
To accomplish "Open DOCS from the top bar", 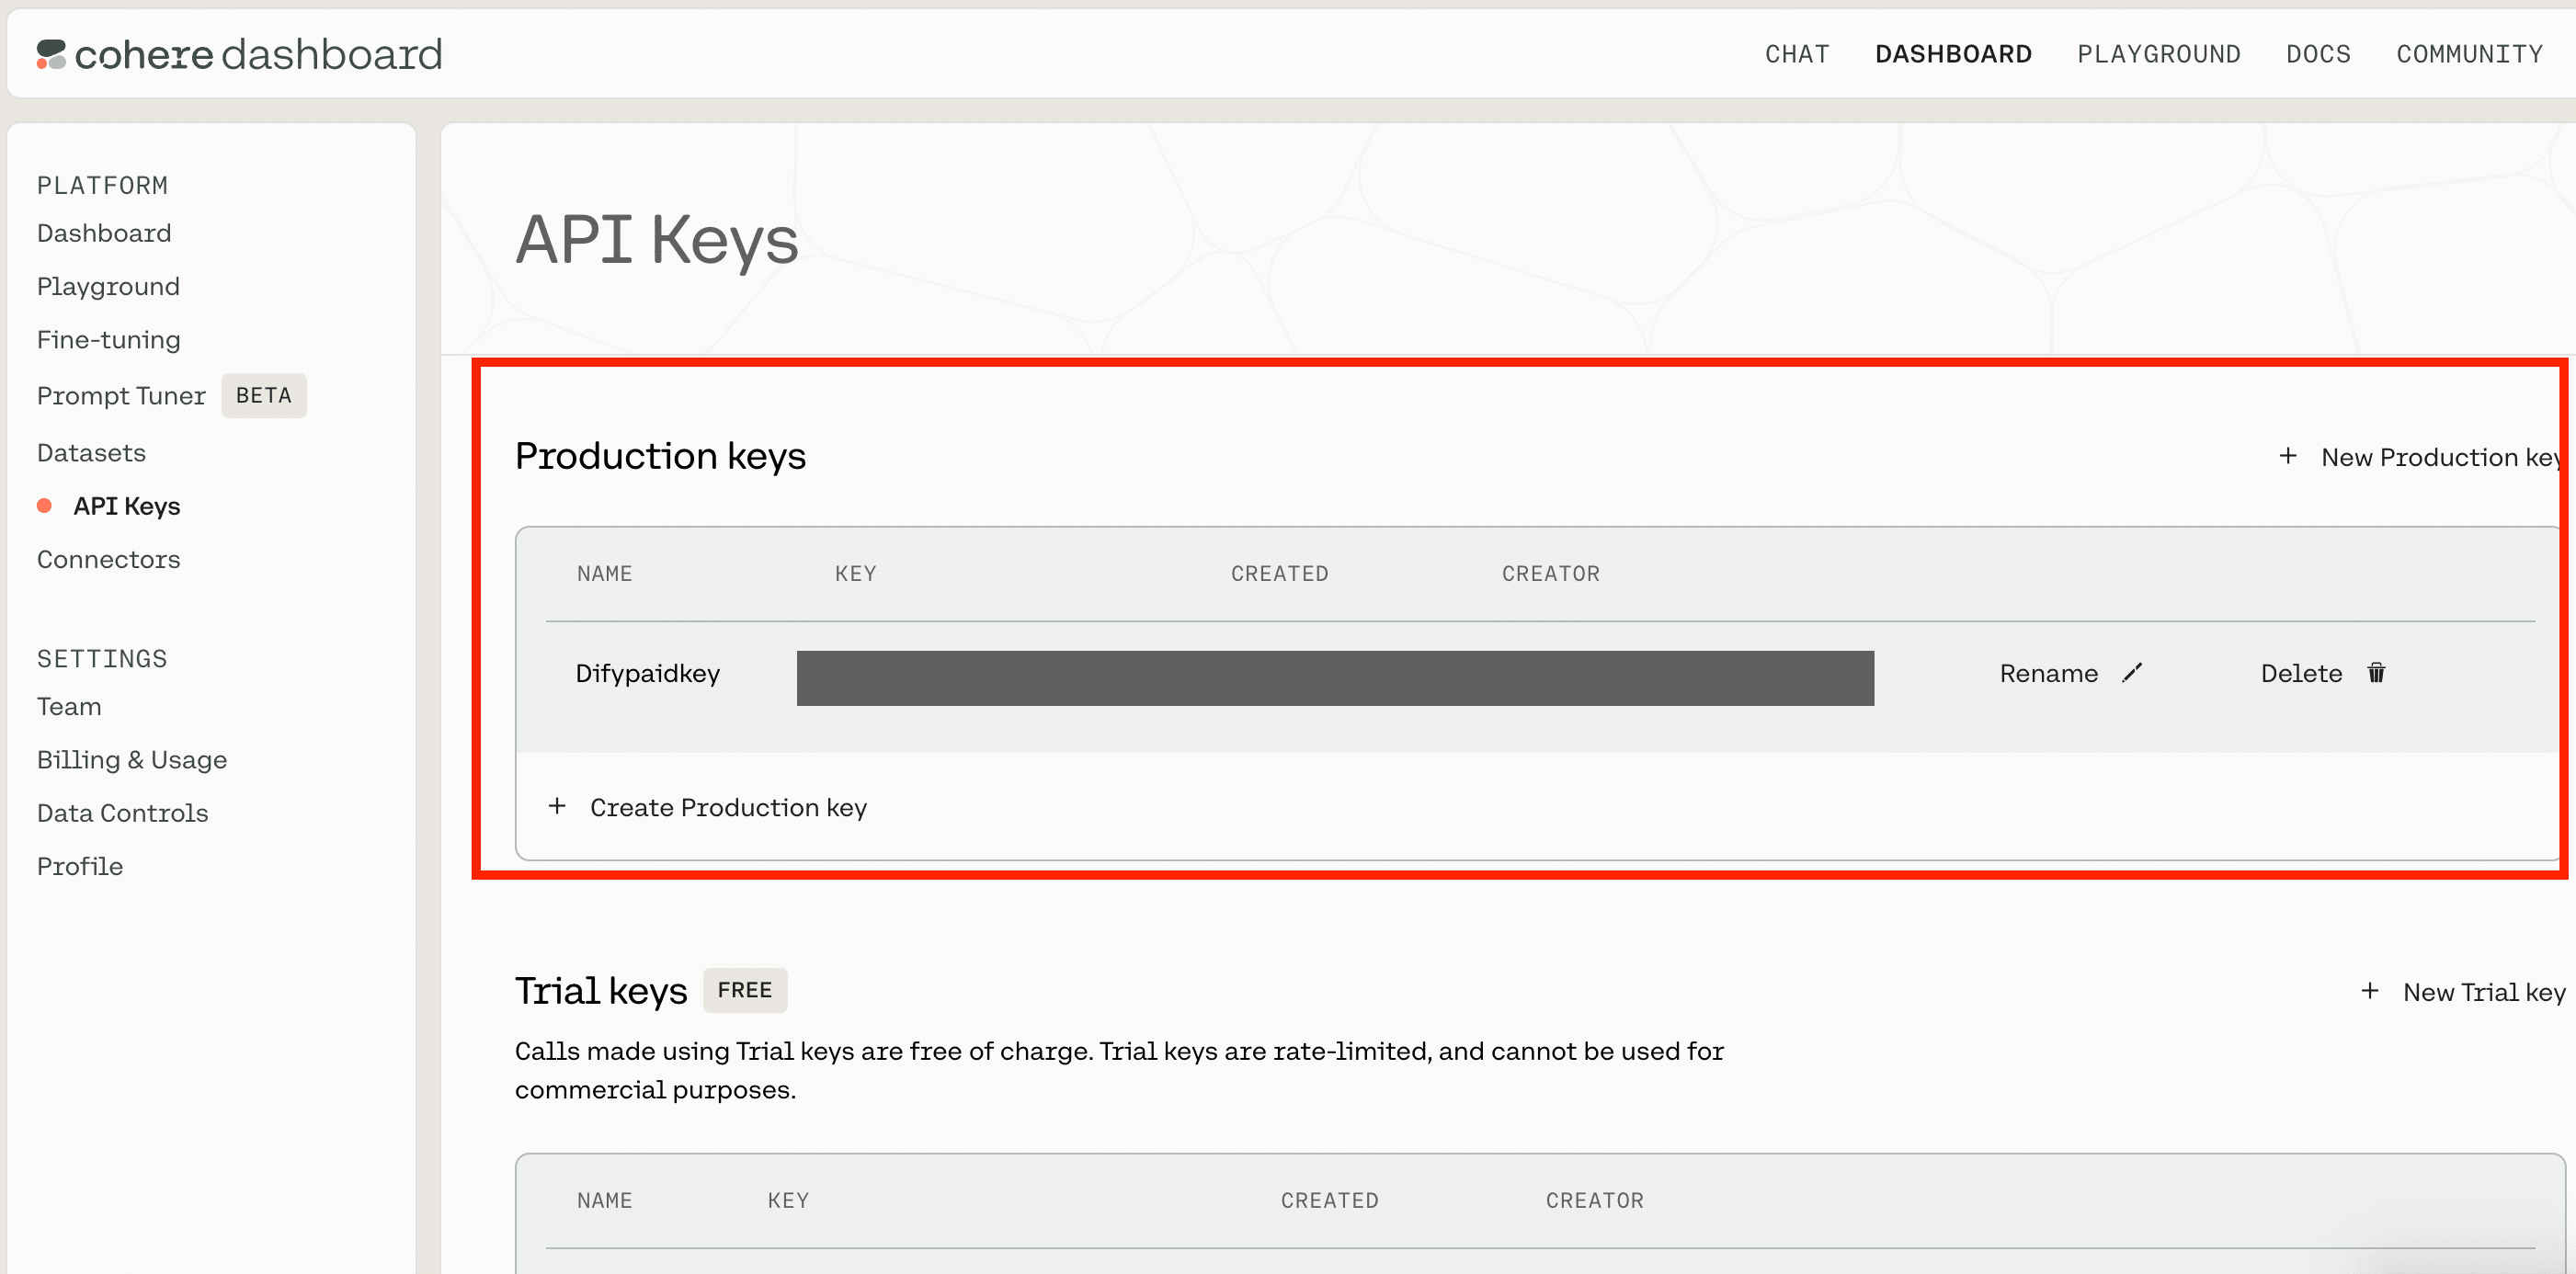I will click(2318, 54).
